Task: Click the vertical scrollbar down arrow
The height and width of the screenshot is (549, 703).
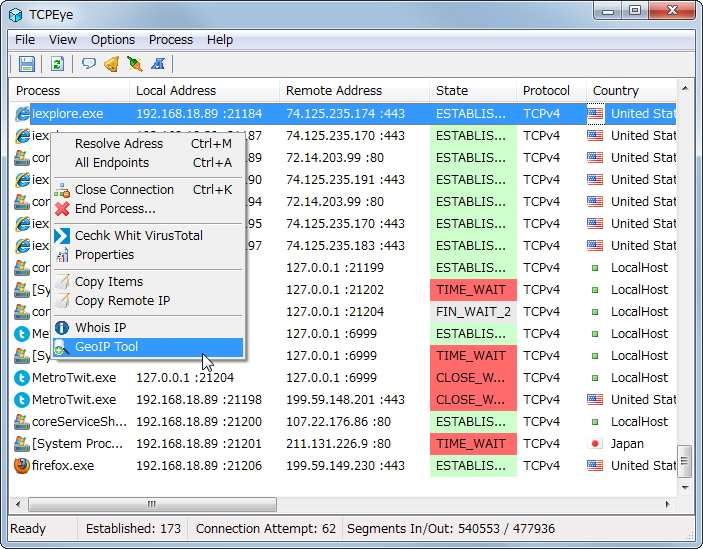Action: click(685, 488)
